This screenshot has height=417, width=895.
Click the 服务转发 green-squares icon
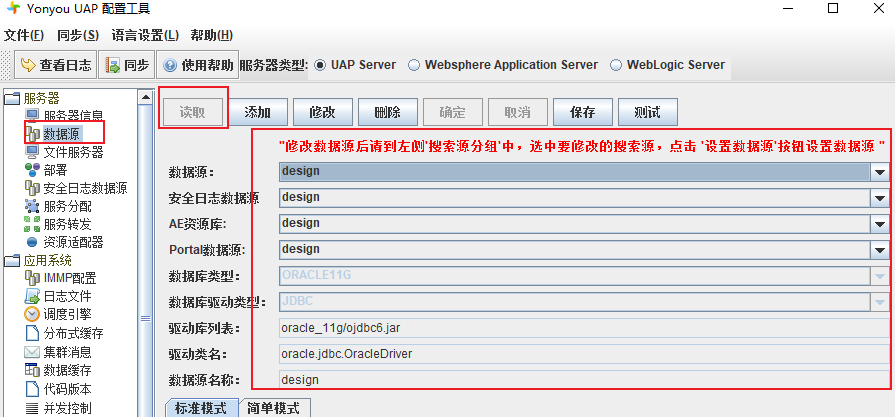coord(32,224)
